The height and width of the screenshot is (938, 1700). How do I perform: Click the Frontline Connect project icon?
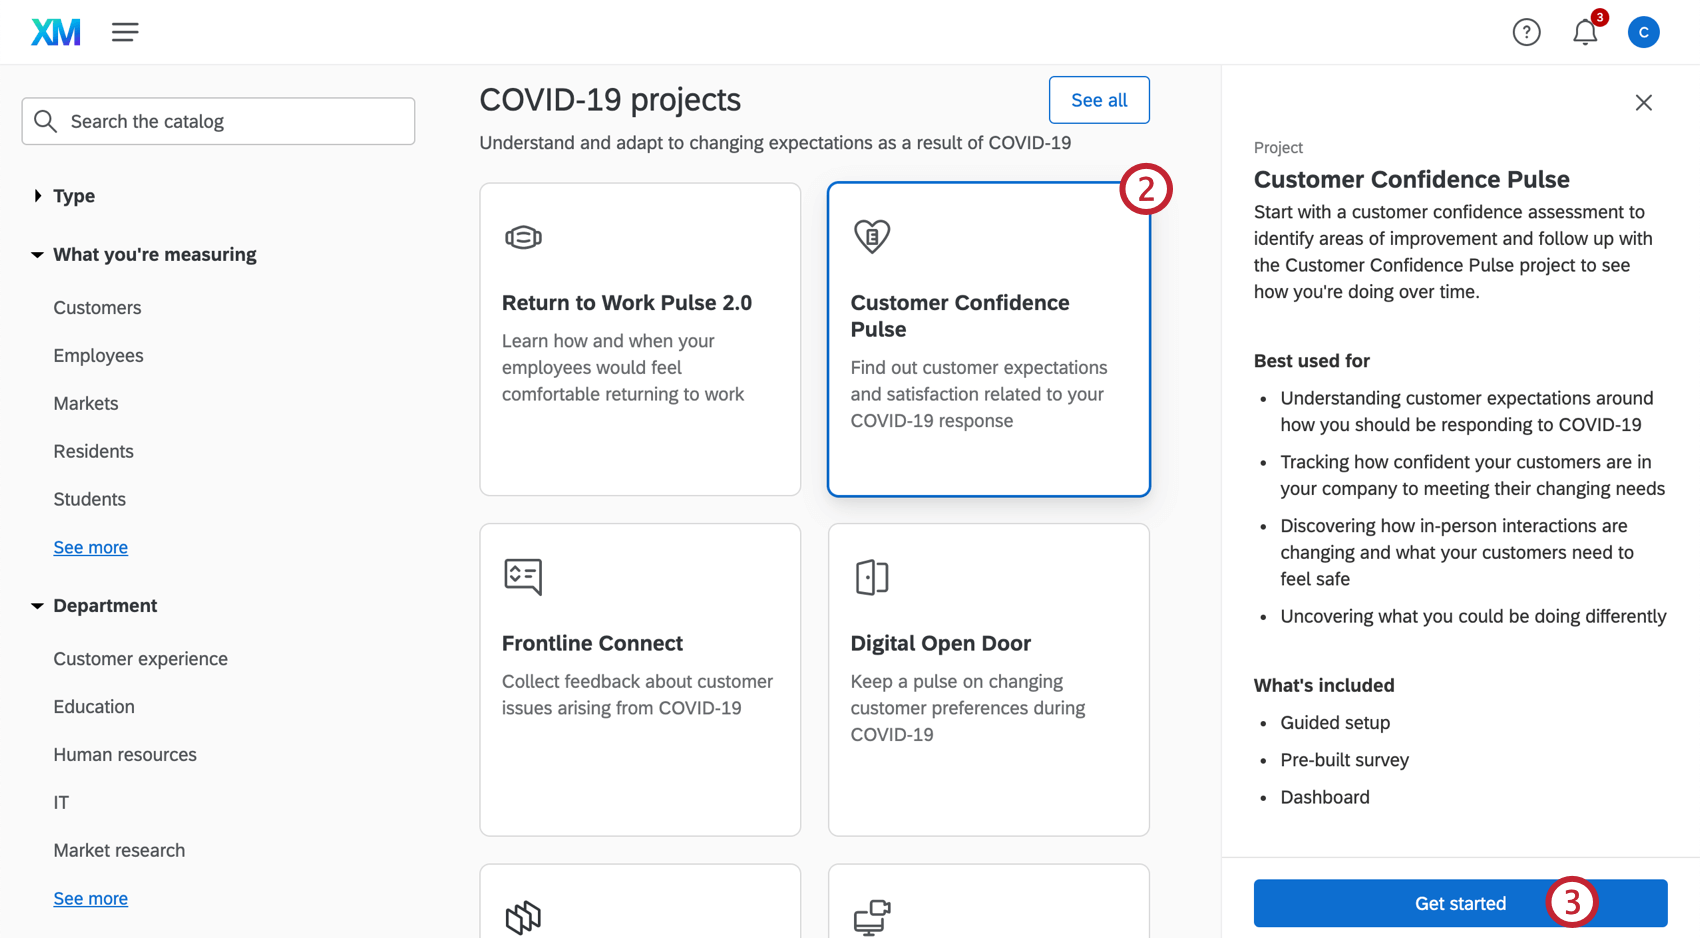pos(523,577)
